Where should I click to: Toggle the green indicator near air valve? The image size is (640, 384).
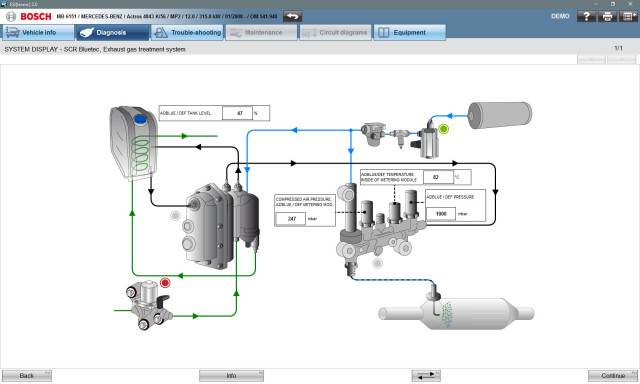point(443,129)
